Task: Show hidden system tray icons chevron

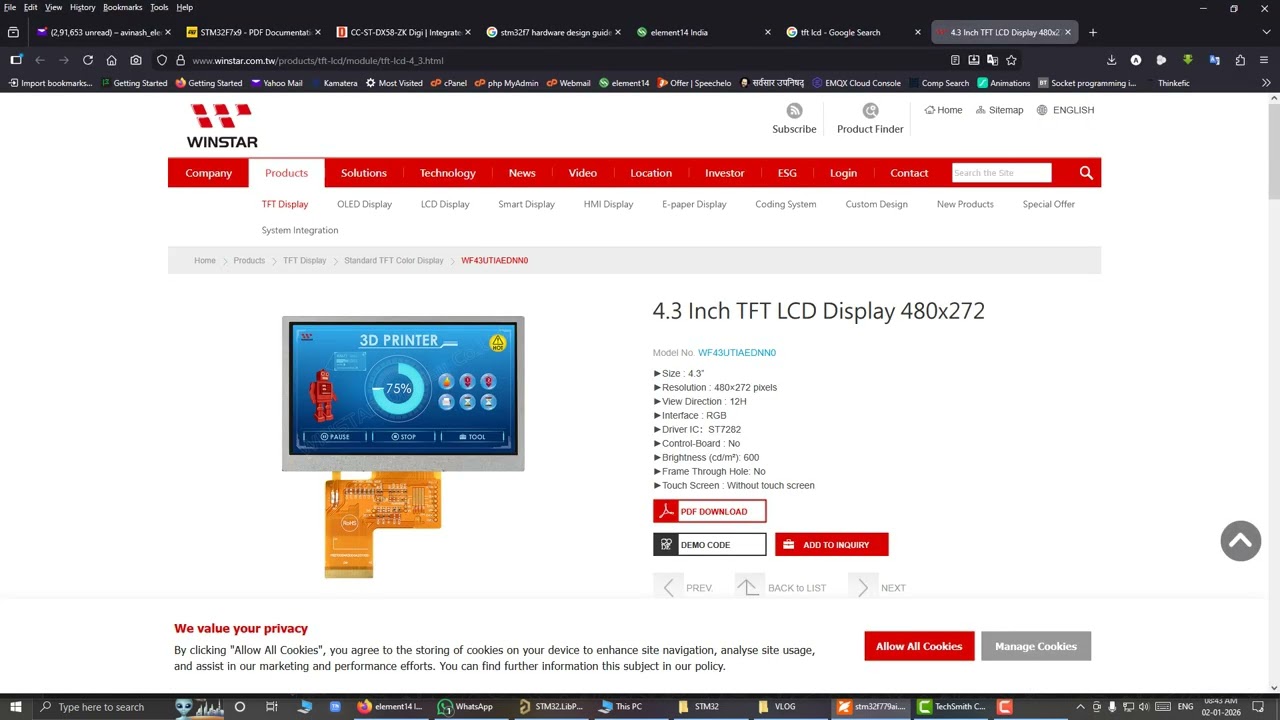Action: point(1080,707)
